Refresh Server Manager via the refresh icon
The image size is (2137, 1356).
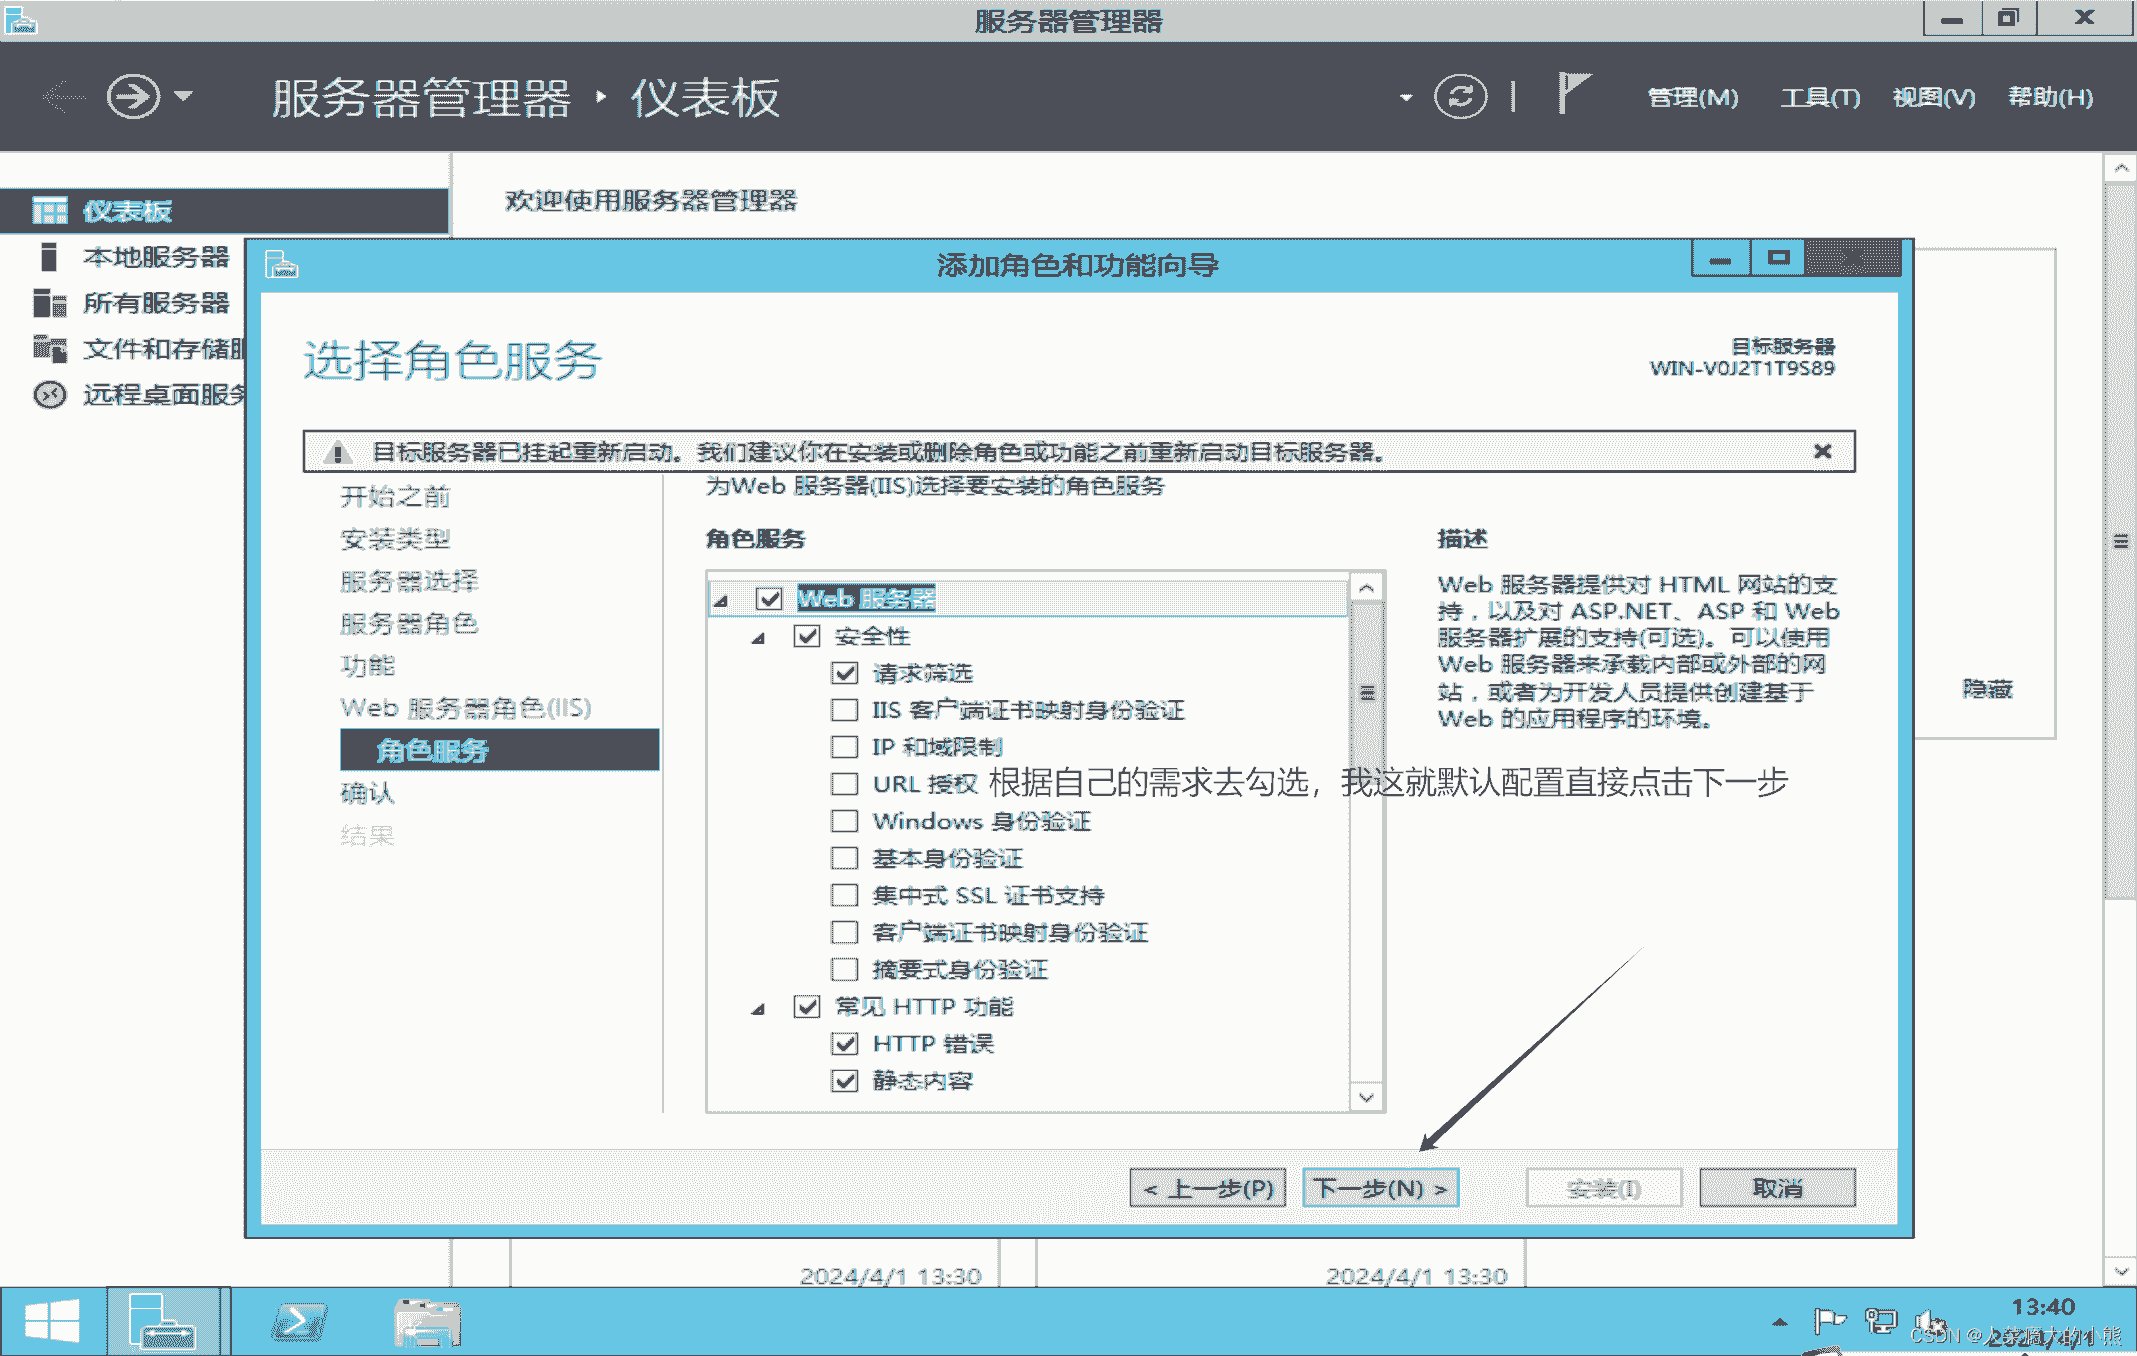[x=1461, y=96]
